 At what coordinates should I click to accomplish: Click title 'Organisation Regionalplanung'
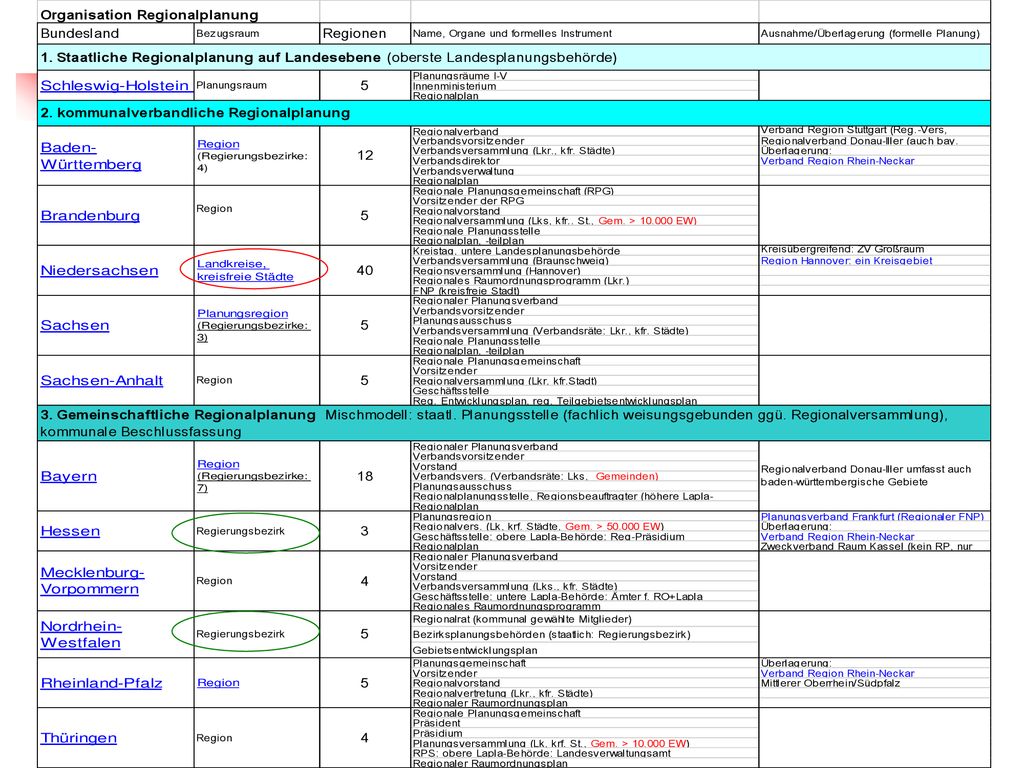pos(150,14)
